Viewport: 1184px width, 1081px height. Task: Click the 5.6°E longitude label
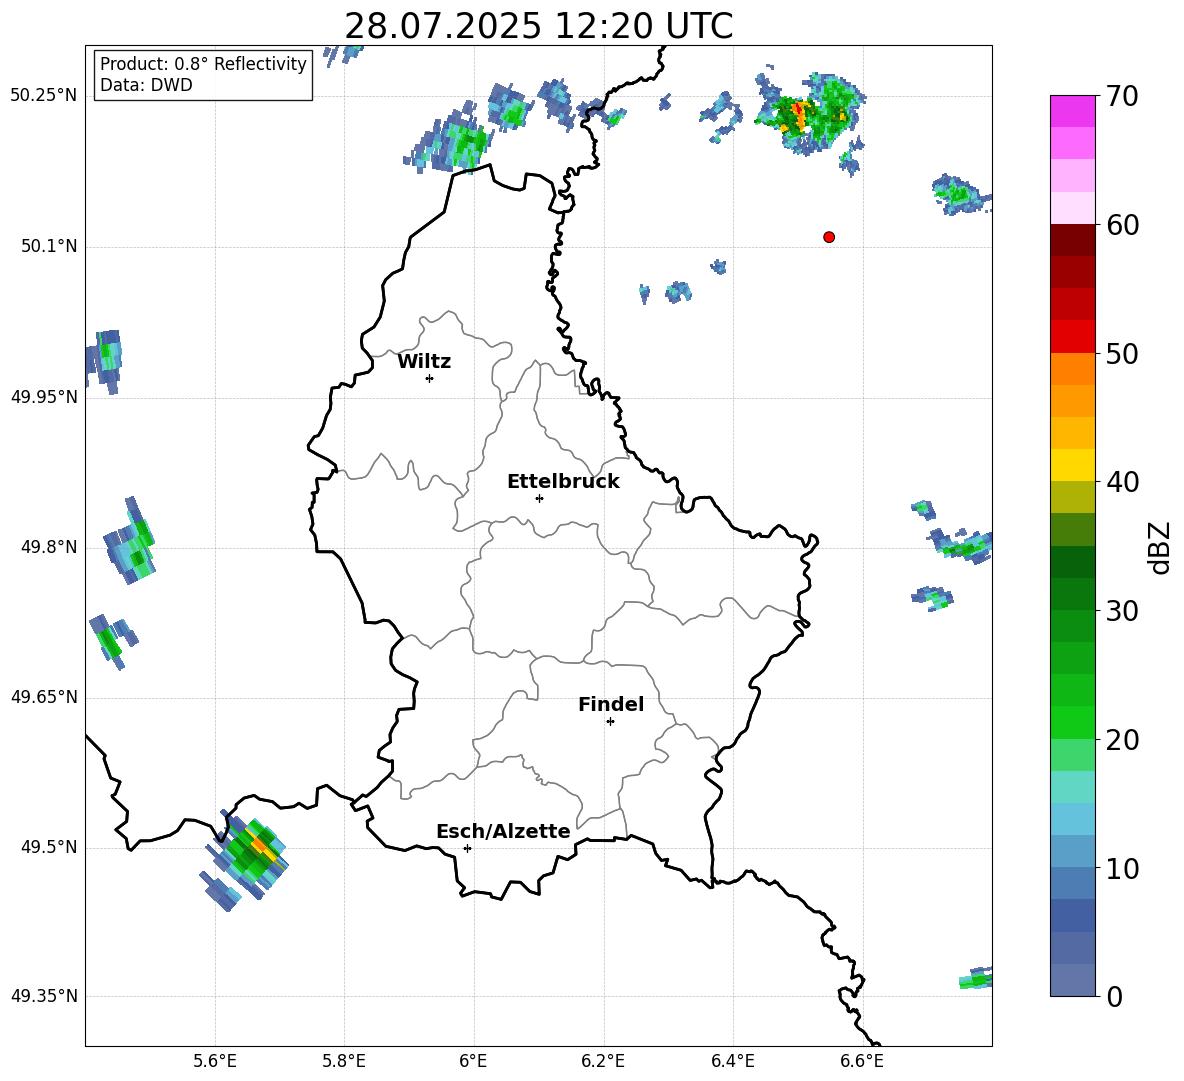click(215, 1061)
